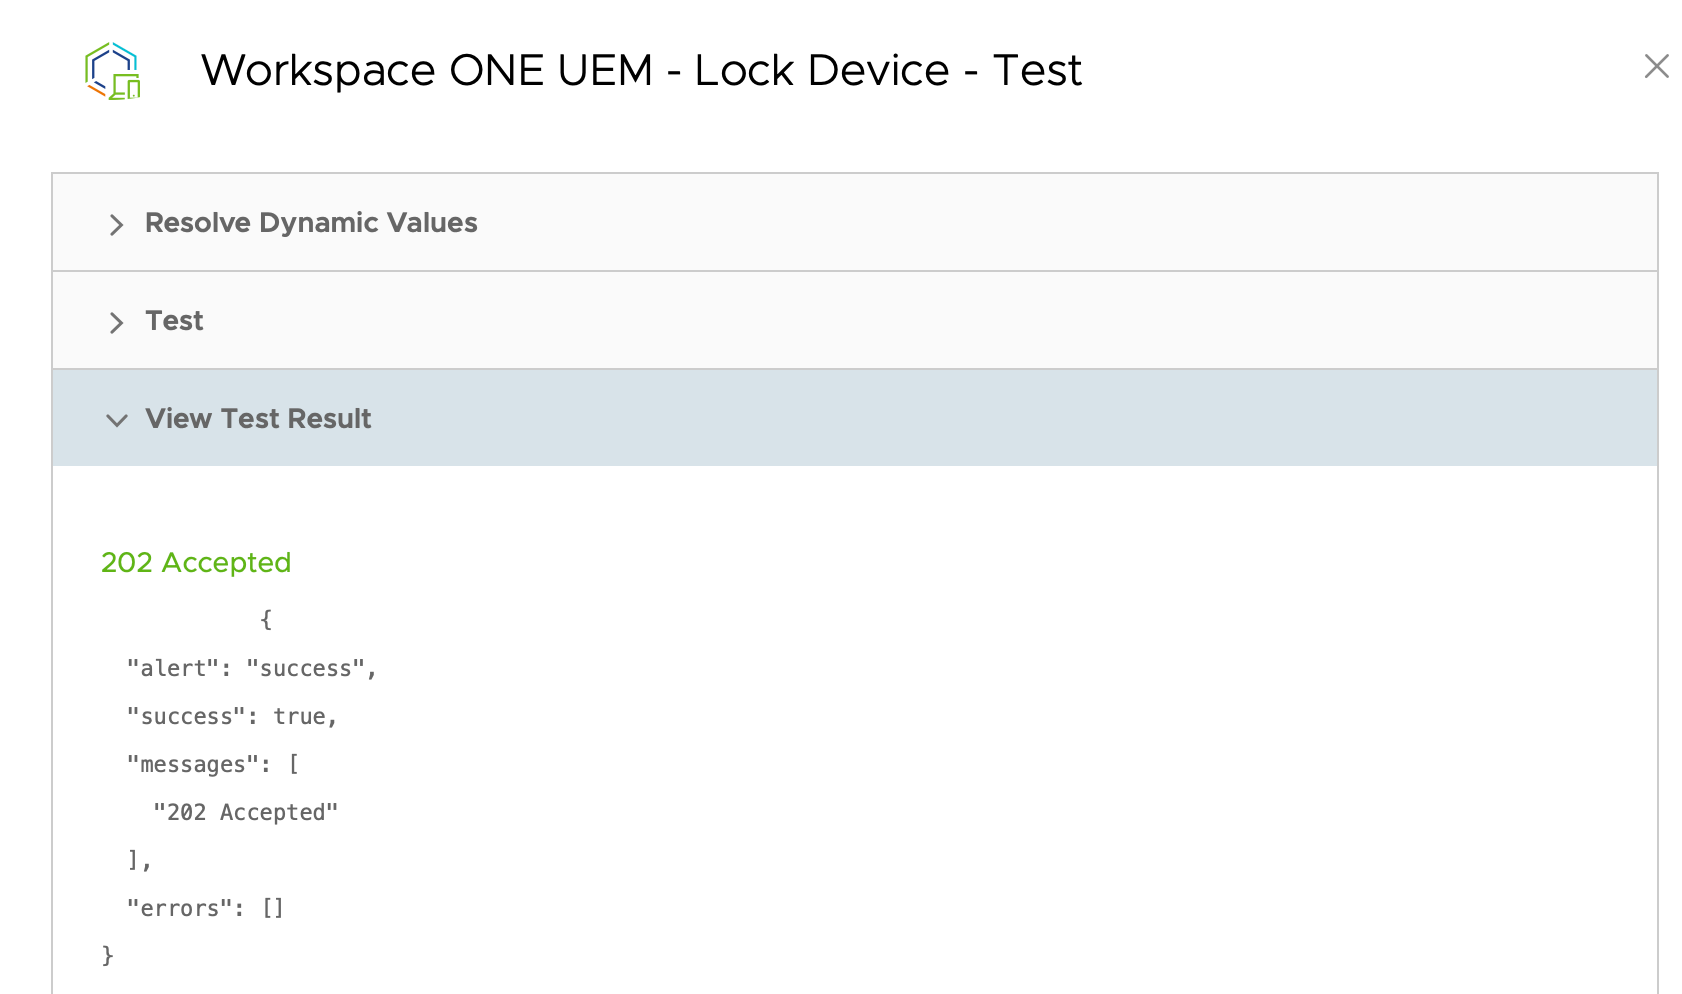1682x994 pixels.
Task: Expand the chevron beside the Test section
Action: [116, 322]
